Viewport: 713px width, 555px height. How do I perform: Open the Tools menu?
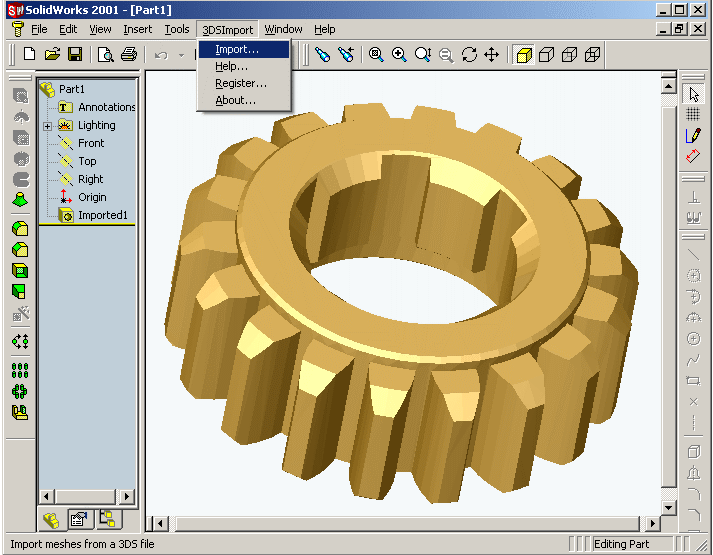coord(177,29)
